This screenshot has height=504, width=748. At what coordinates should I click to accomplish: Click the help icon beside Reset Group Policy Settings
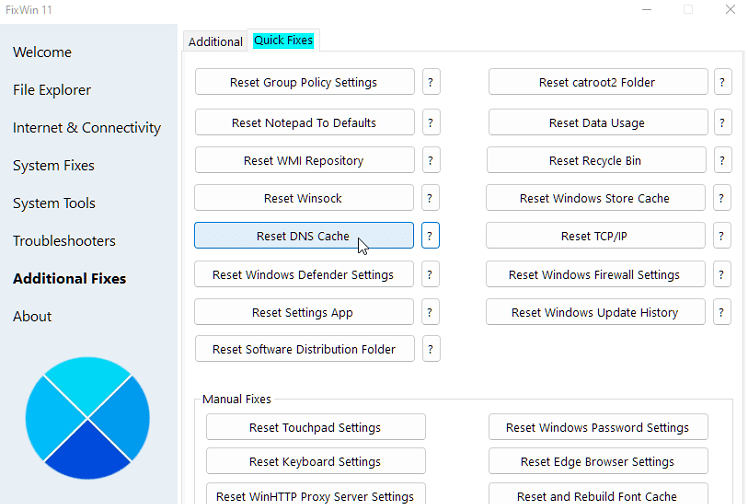[431, 82]
